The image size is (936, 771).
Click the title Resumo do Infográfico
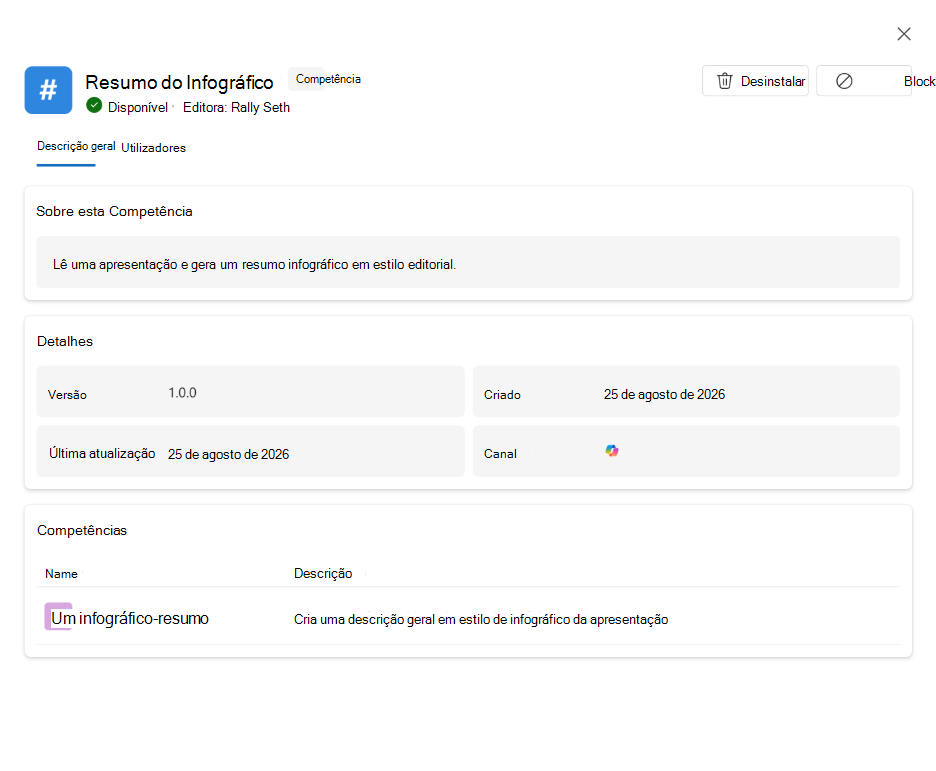pyautogui.click(x=179, y=82)
